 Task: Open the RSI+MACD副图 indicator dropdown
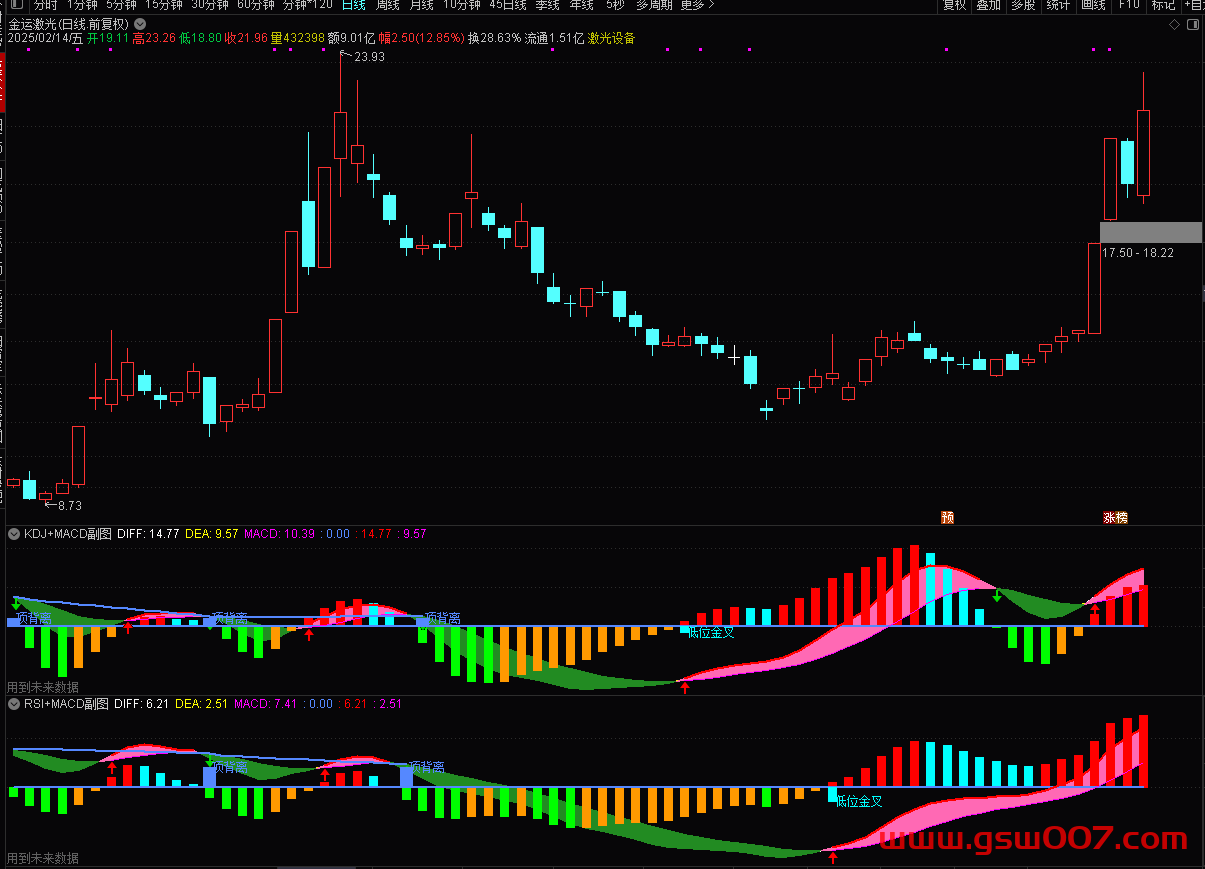(14, 704)
